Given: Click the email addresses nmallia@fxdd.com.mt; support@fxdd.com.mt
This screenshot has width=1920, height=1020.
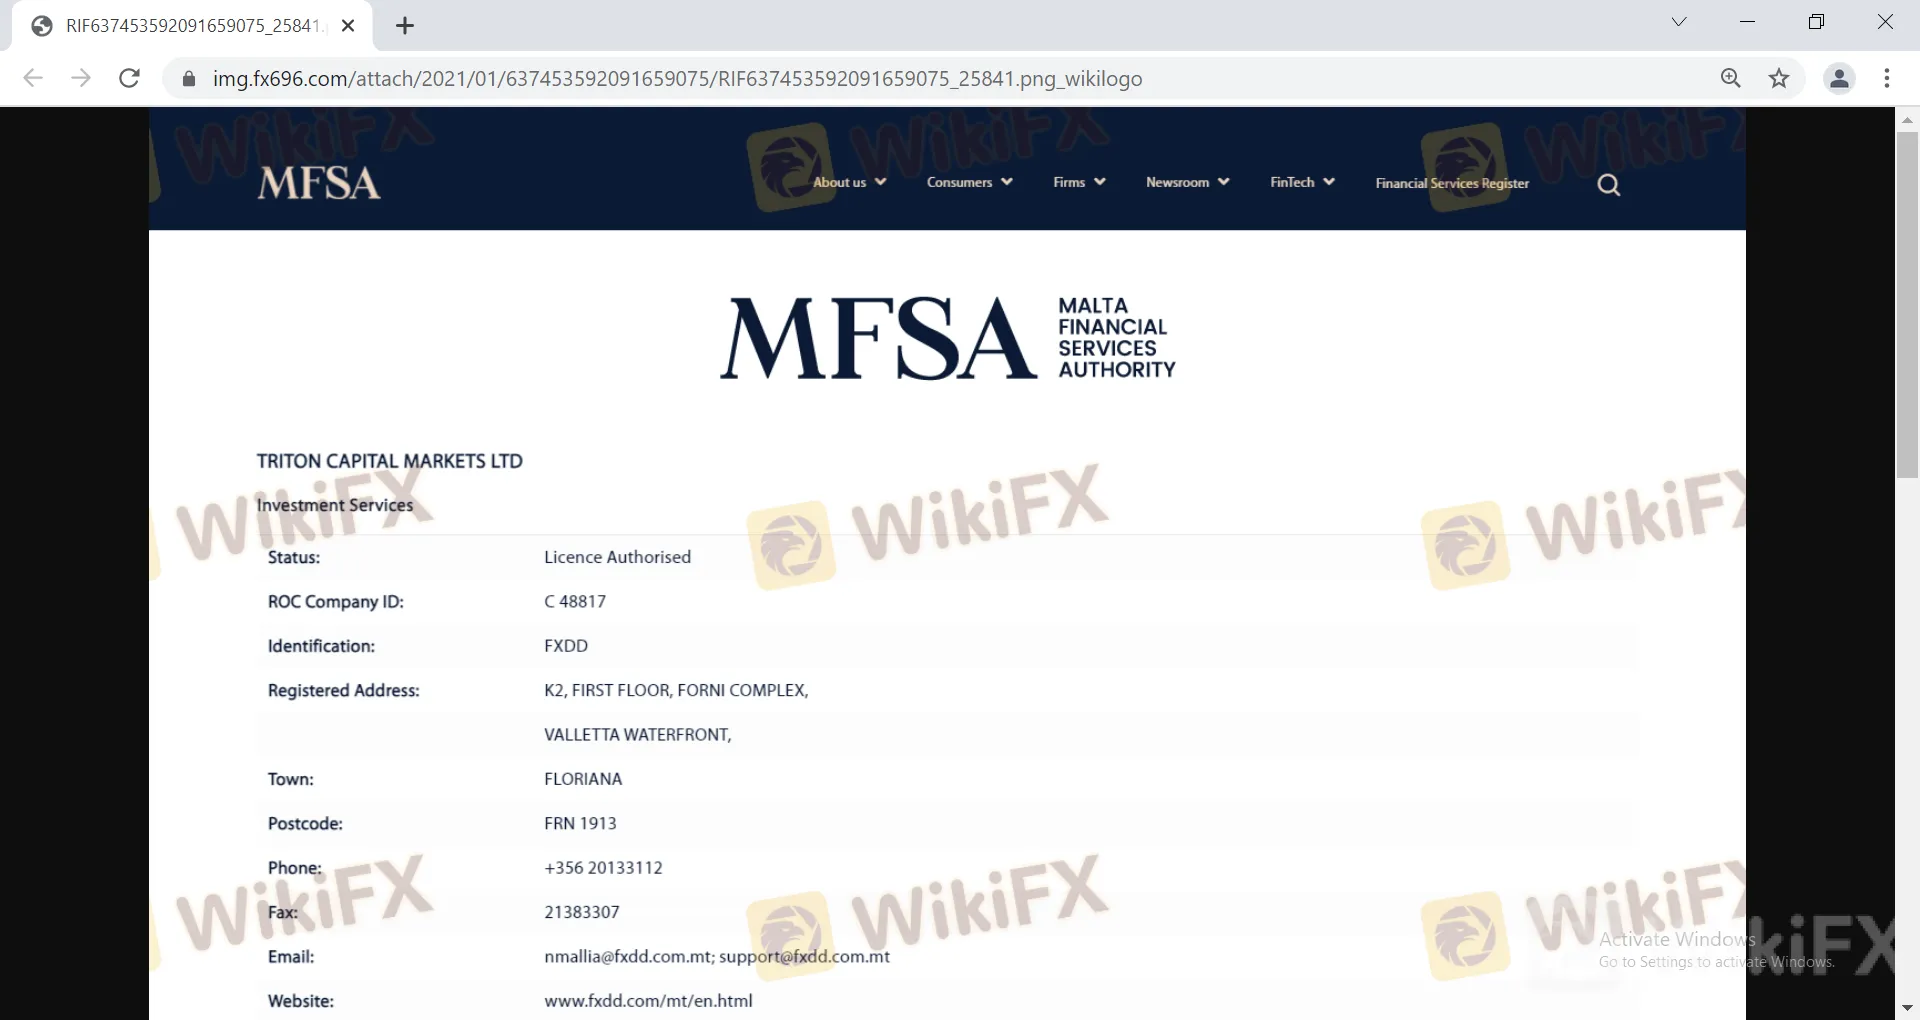Looking at the screenshot, I should click(717, 956).
